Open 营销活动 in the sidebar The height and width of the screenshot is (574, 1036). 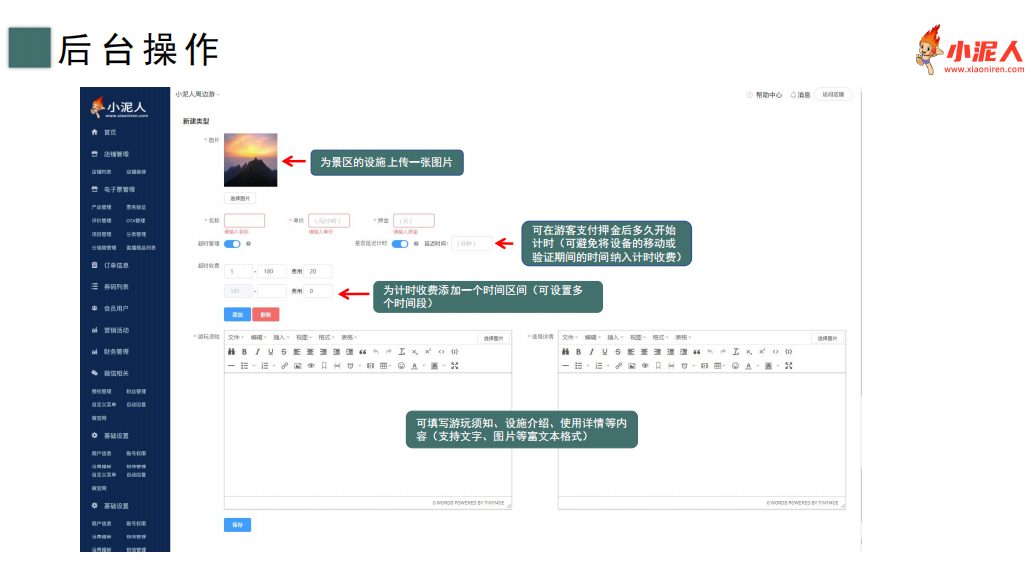(x=116, y=330)
